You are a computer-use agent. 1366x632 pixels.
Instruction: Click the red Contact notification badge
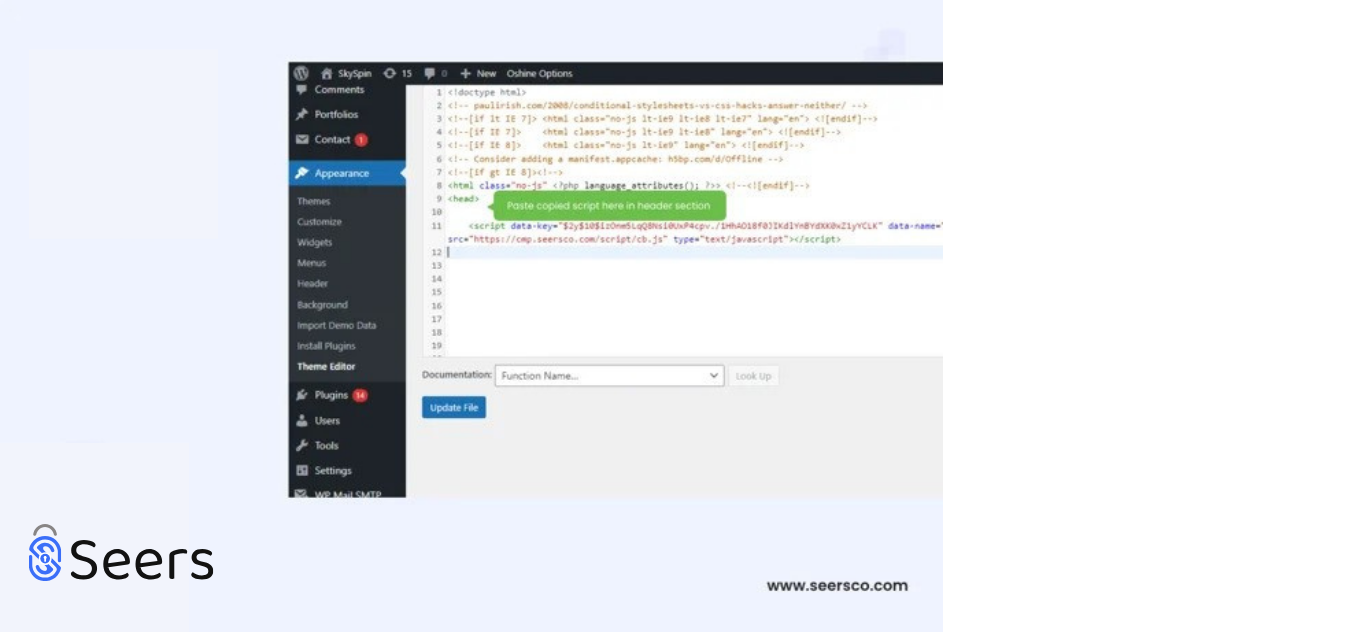pos(361,140)
